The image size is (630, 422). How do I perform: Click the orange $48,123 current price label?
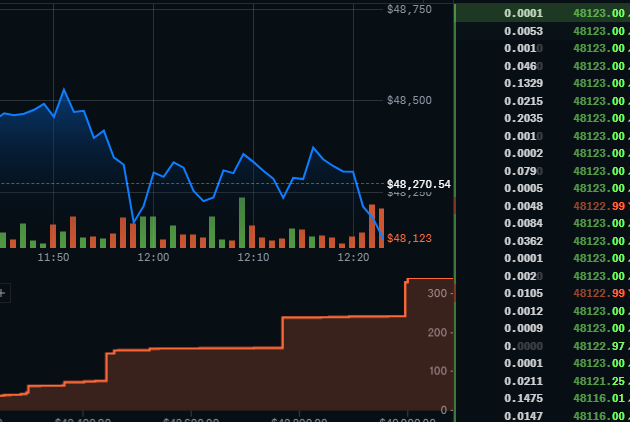click(409, 238)
